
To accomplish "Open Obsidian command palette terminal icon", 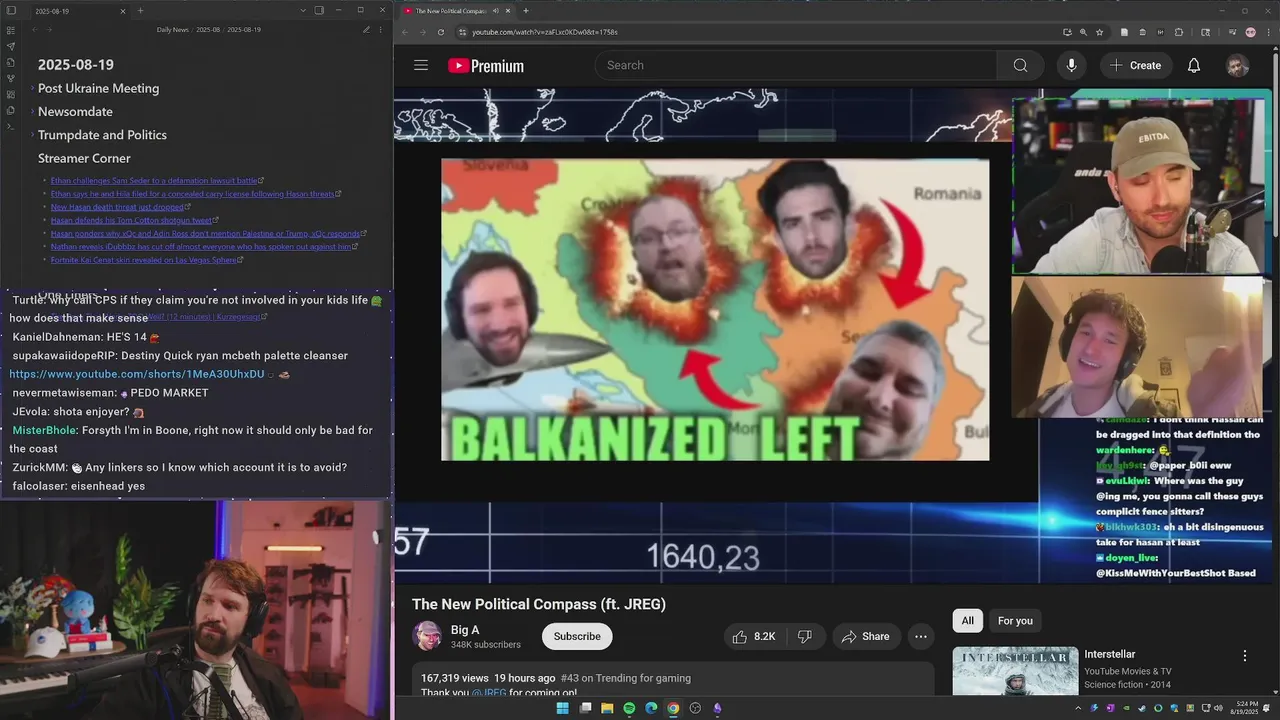I will click(10, 126).
